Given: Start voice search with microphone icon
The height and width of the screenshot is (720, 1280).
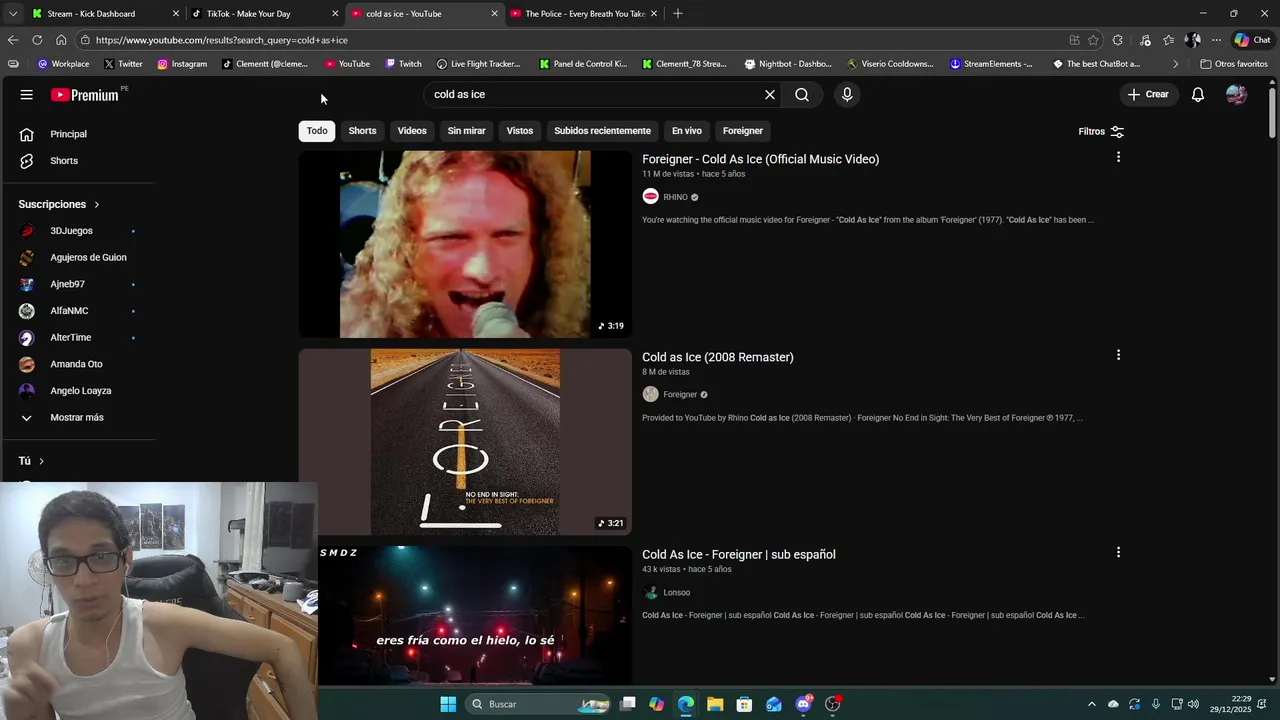Looking at the screenshot, I should (847, 95).
